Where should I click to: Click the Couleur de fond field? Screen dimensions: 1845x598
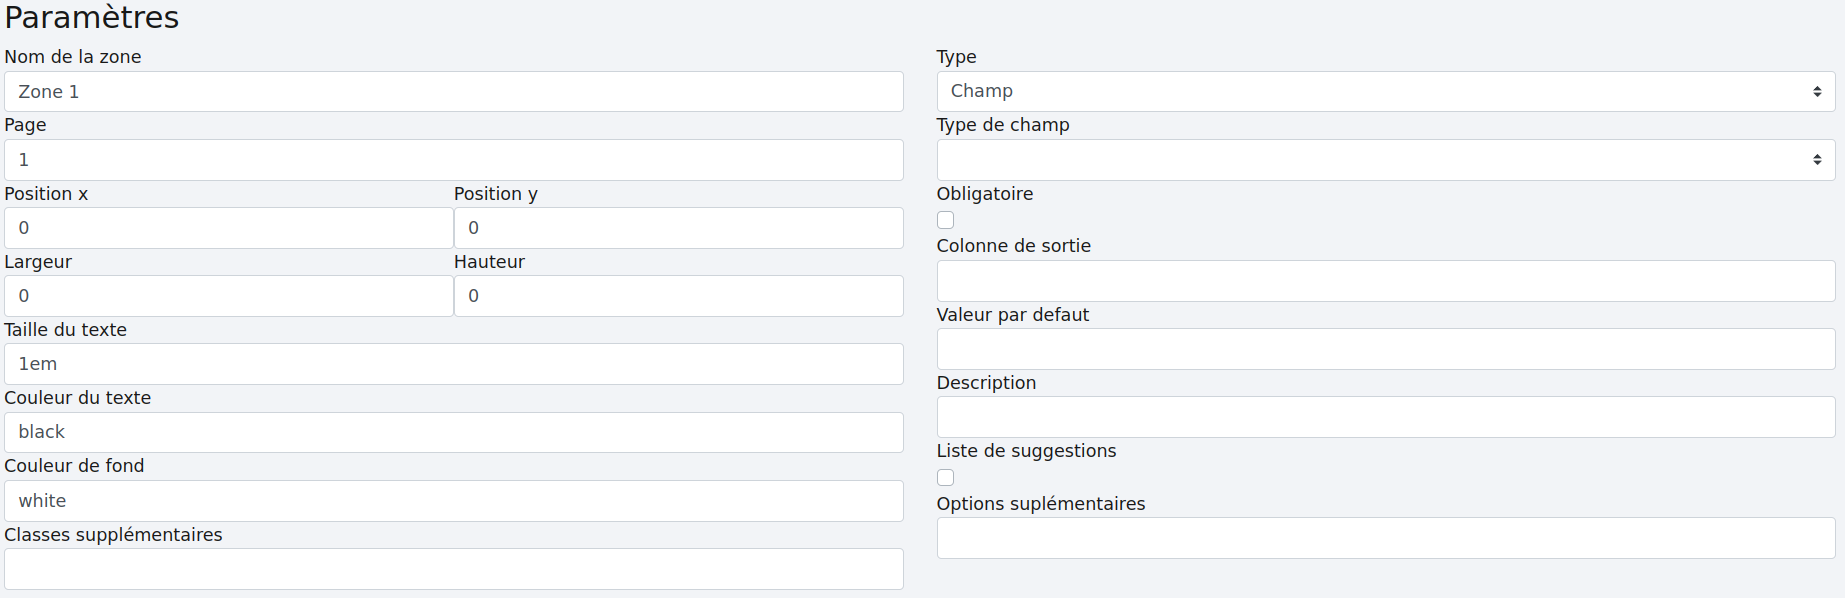(453, 501)
